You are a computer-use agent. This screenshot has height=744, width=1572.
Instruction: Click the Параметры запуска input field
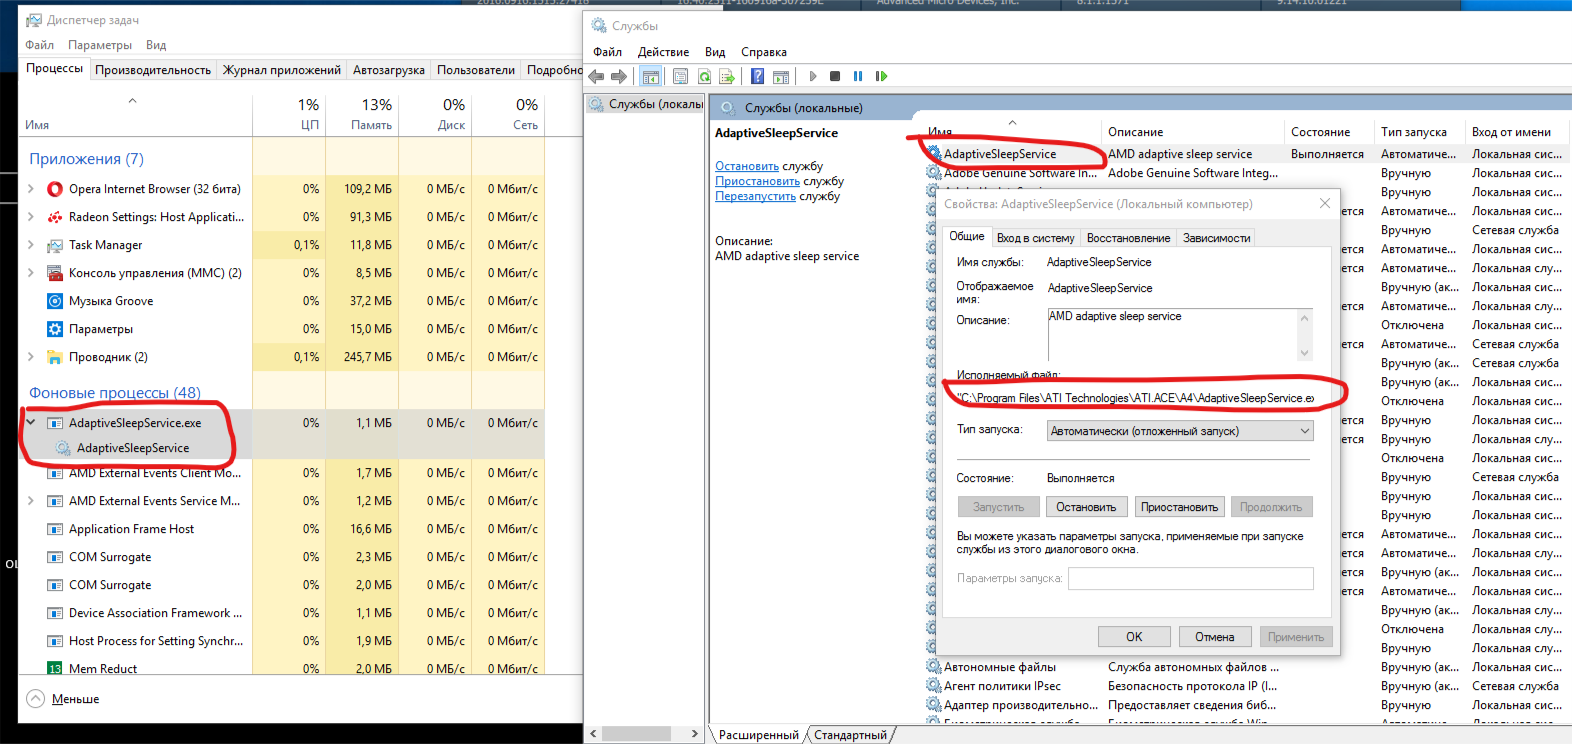coord(1191,578)
